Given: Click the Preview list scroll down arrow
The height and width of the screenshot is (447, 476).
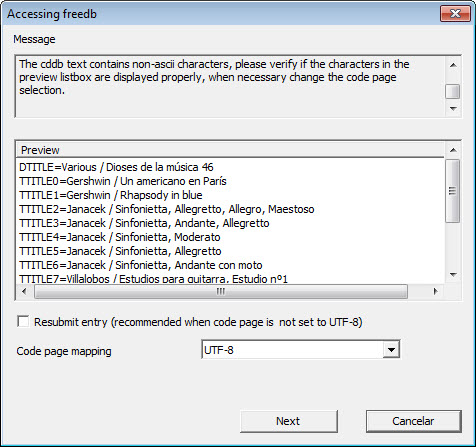Looking at the screenshot, I should coord(453,275).
